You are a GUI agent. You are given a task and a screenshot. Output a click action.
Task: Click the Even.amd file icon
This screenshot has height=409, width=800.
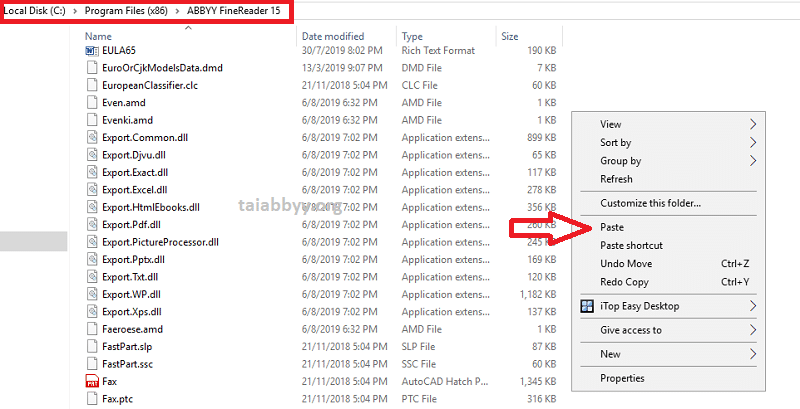[92, 103]
